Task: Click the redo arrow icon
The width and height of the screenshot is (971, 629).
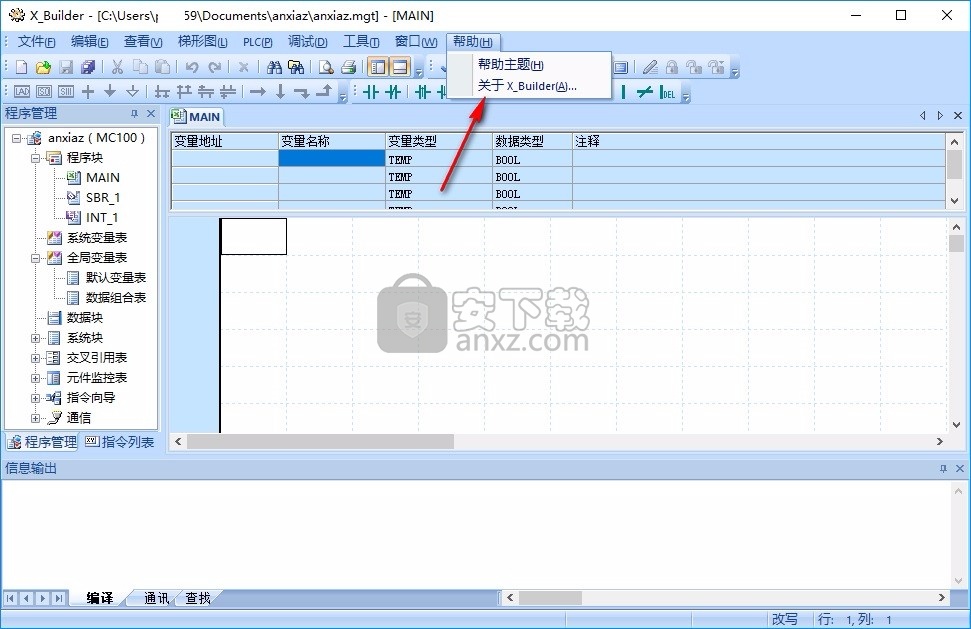Action: coord(214,67)
